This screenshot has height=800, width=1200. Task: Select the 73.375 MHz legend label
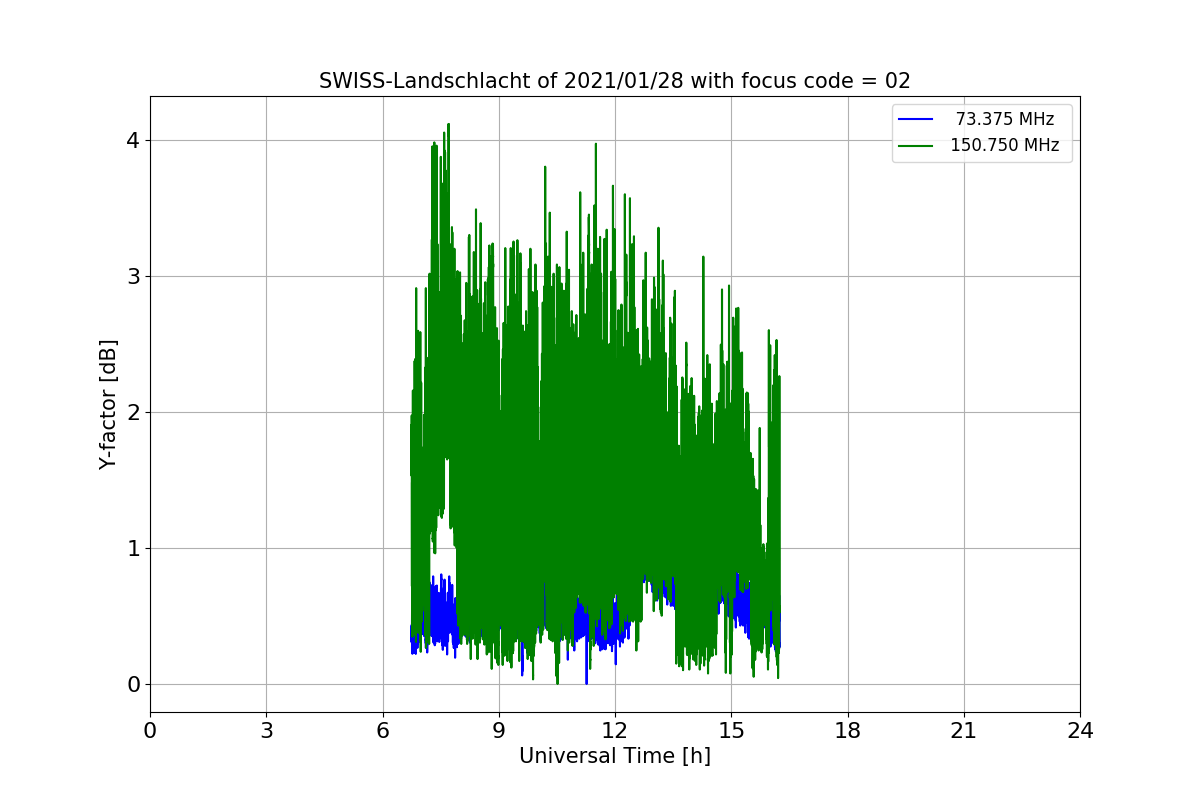click(x=1005, y=119)
